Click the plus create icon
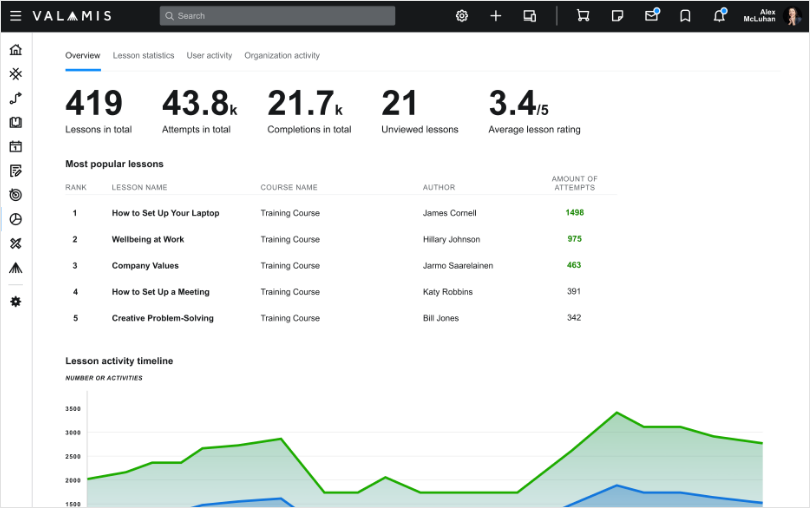 tap(496, 16)
